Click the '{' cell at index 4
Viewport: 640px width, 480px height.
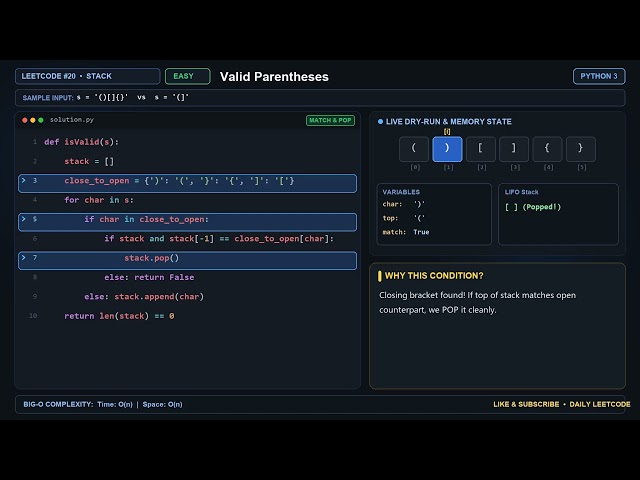pos(547,149)
